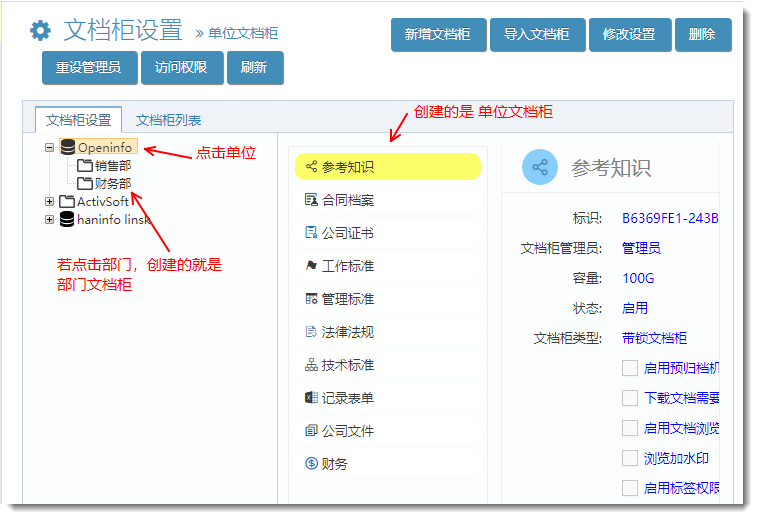This screenshot has height=519, width=758.
Task: Click the 记录表单 Excel icon
Action: 311,398
